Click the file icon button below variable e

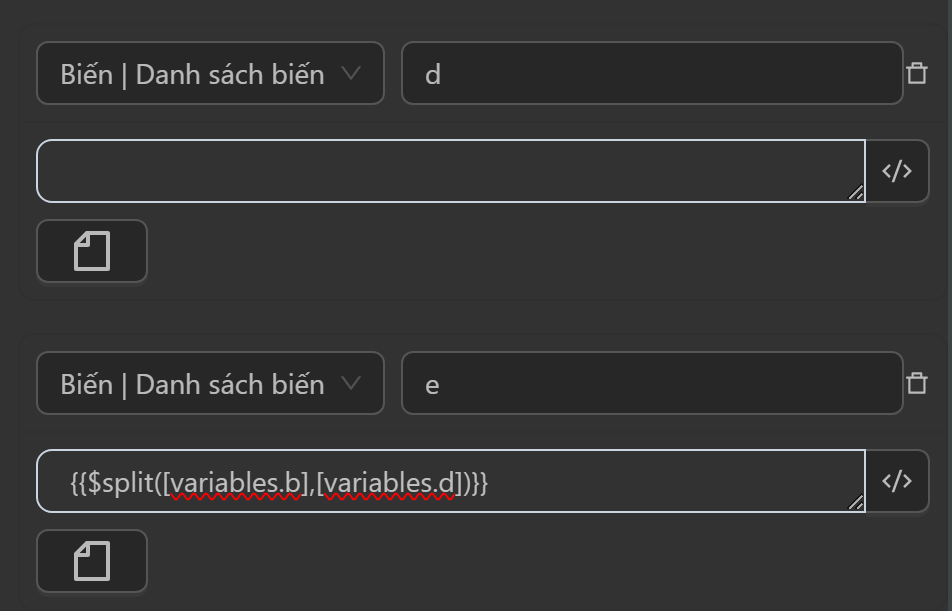[92, 561]
